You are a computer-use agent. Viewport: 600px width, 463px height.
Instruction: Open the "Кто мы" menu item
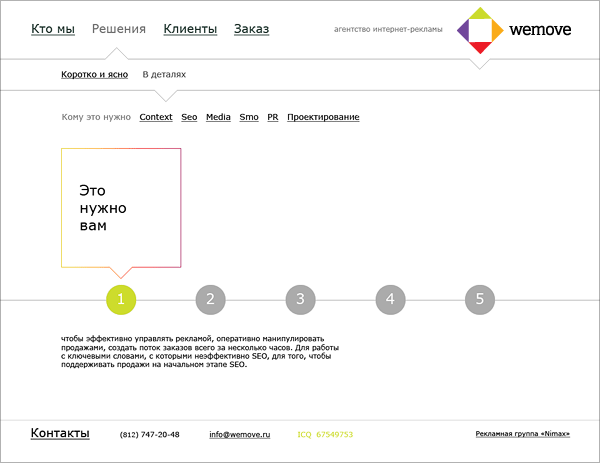[x=53, y=29]
